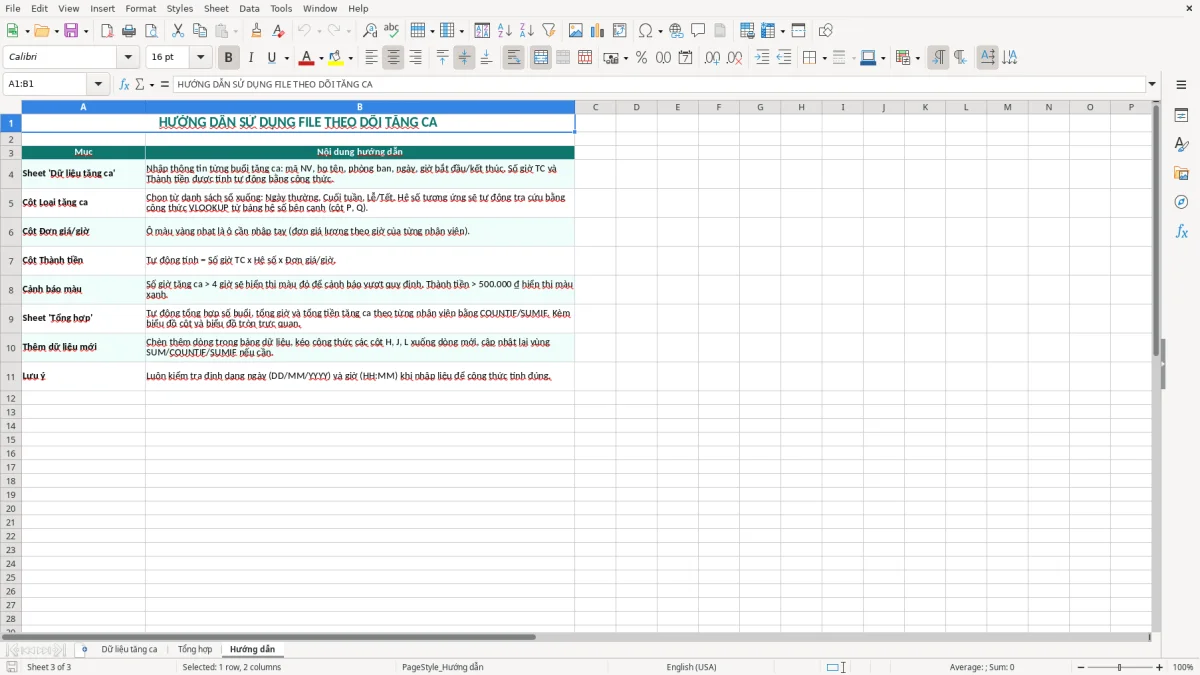1200x675 pixels.
Task: Click the Save document icon
Action: coord(71,31)
